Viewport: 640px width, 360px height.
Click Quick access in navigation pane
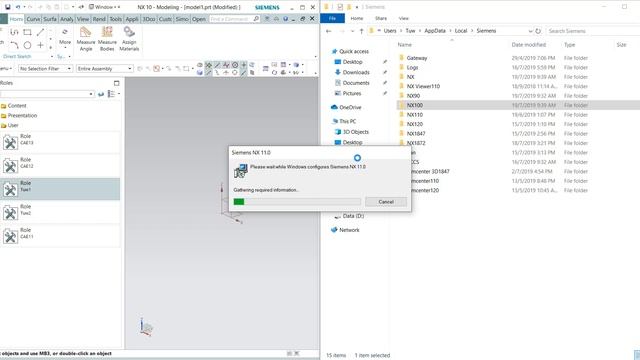pos(353,51)
